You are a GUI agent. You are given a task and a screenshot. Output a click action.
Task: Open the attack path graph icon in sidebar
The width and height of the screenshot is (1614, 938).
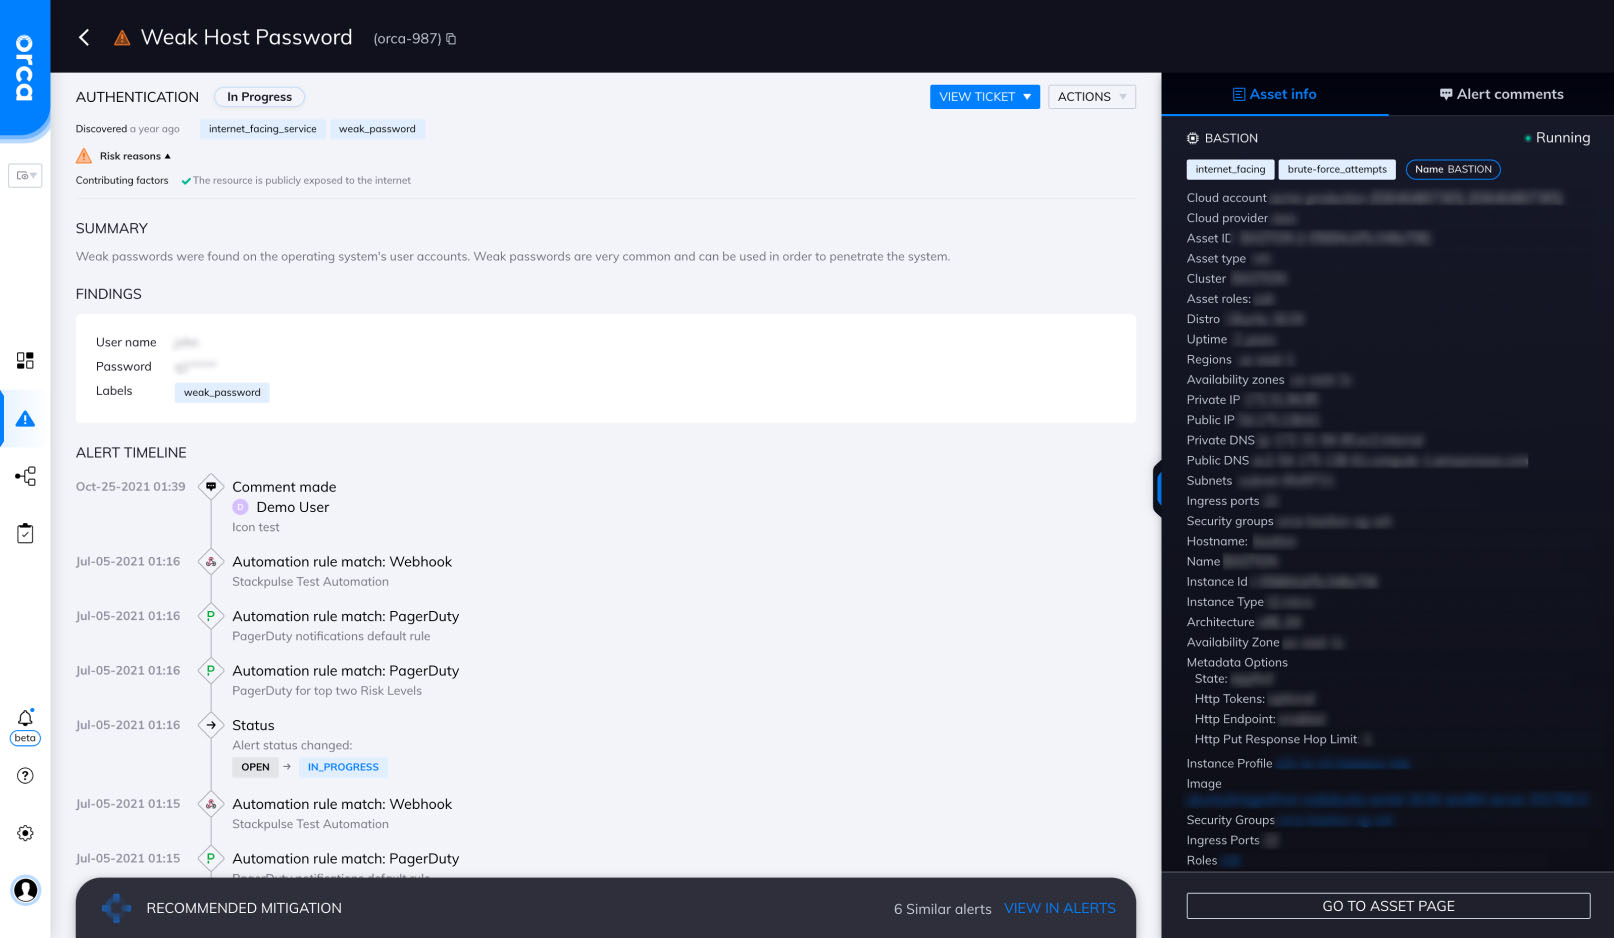(x=25, y=476)
